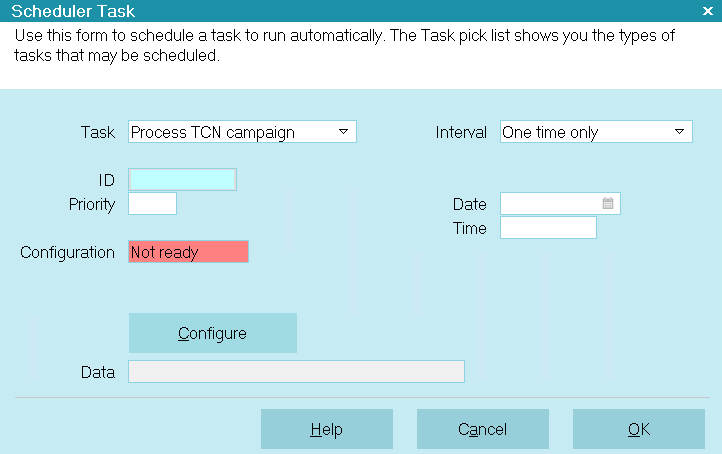This screenshot has height=454, width=722.
Task: Expand the Interval dropdown arrow
Action: pos(679,132)
